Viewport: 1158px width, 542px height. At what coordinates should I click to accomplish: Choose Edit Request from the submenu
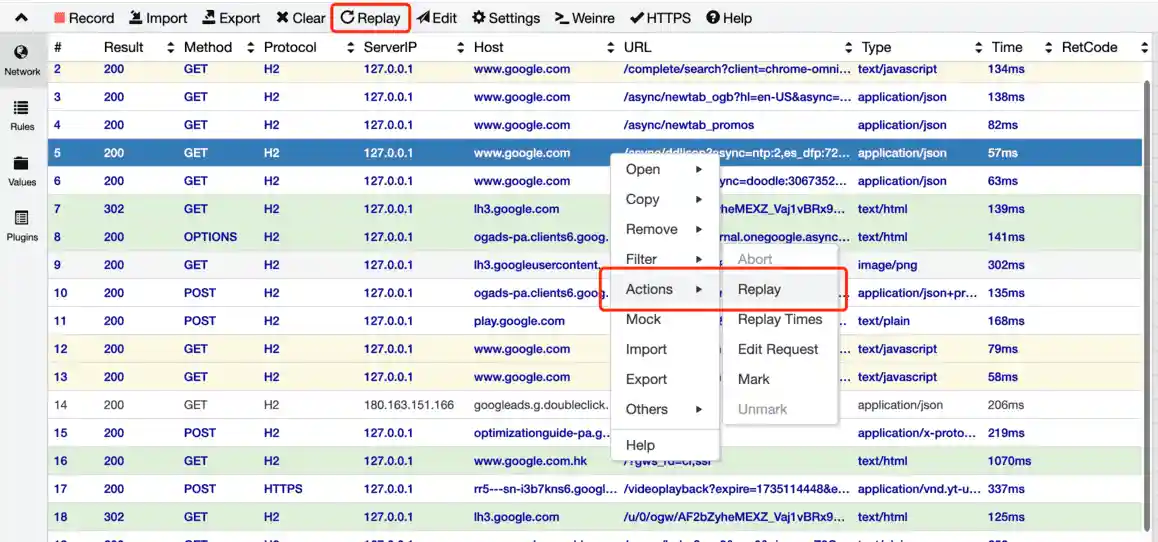tap(777, 349)
